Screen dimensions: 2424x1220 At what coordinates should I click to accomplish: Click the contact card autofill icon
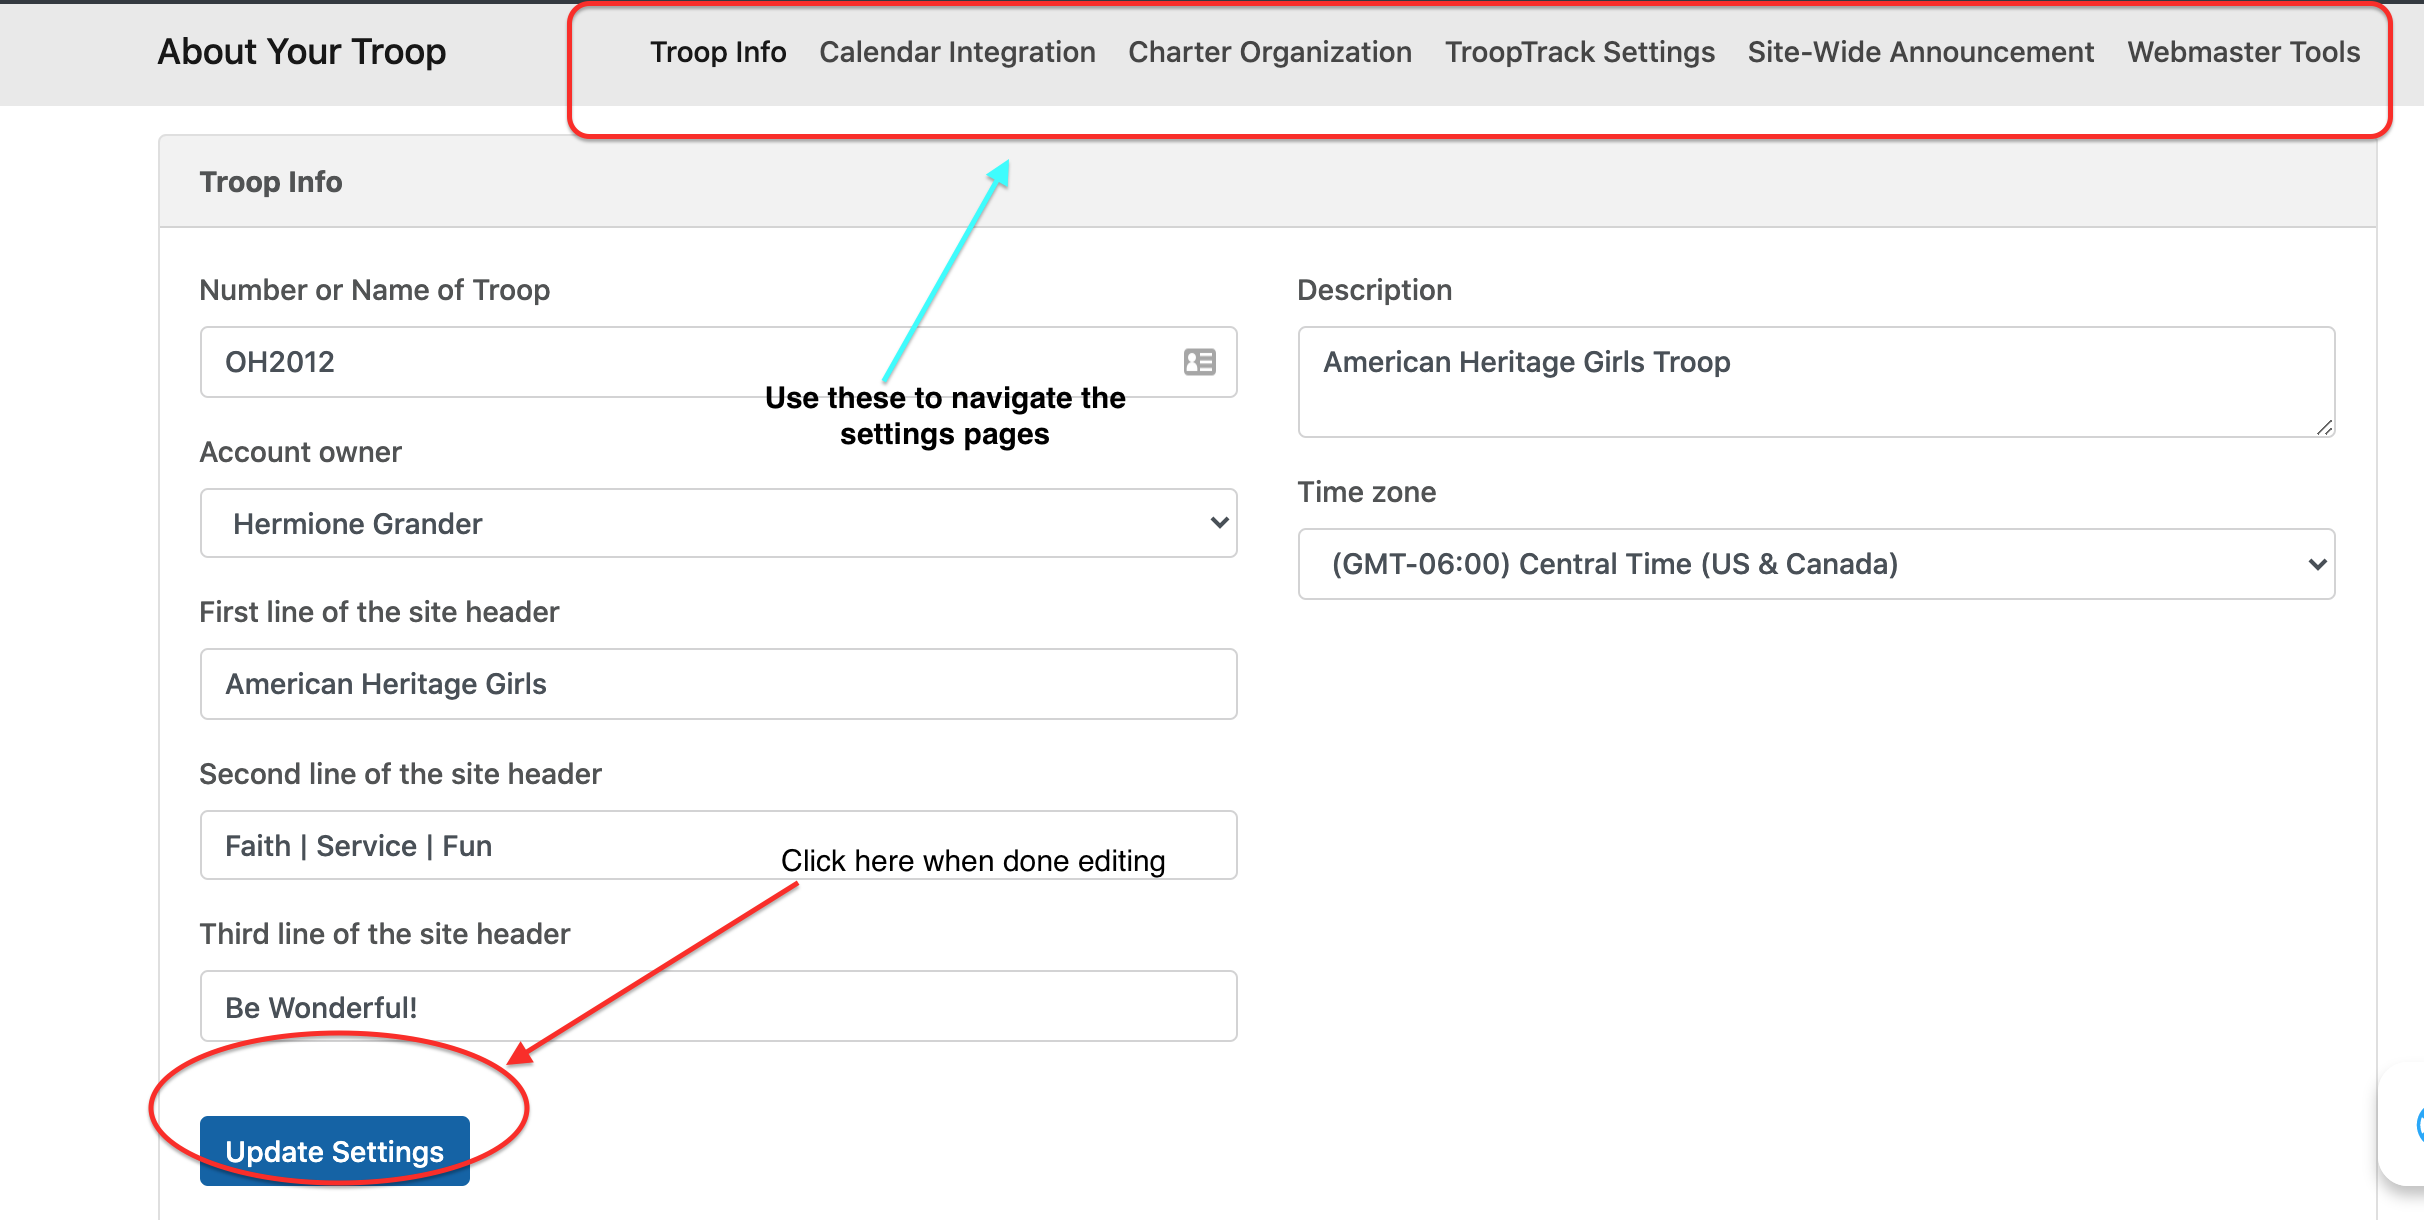click(1199, 362)
